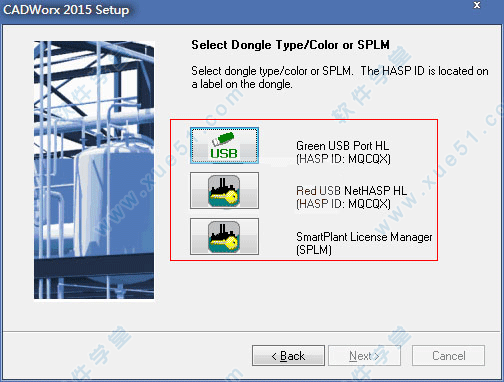Close the CADWorx 2015 Setup window
This screenshot has width=504, height=382.
(477, 5)
